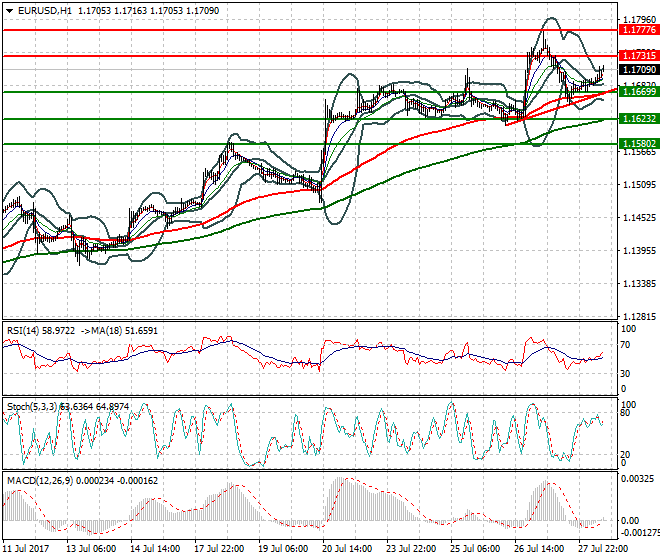Select the Stochastic 80 level axis label
This screenshot has width=660, height=560.
coord(625,413)
